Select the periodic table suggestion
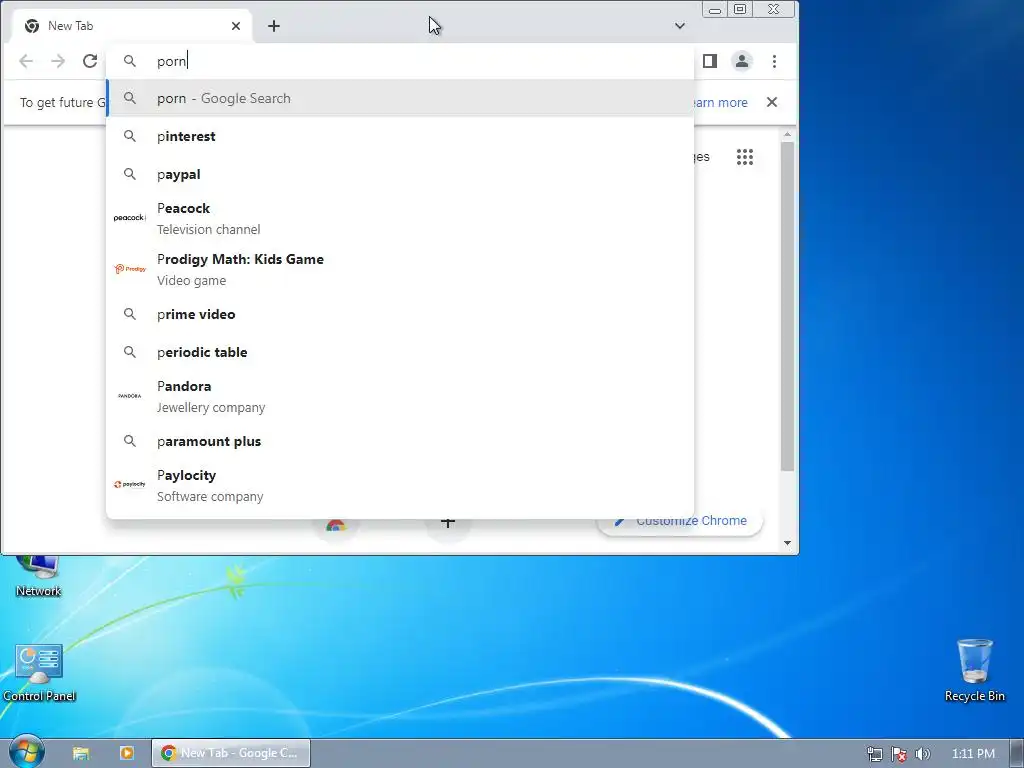This screenshot has width=1024, height=768. 400,352
